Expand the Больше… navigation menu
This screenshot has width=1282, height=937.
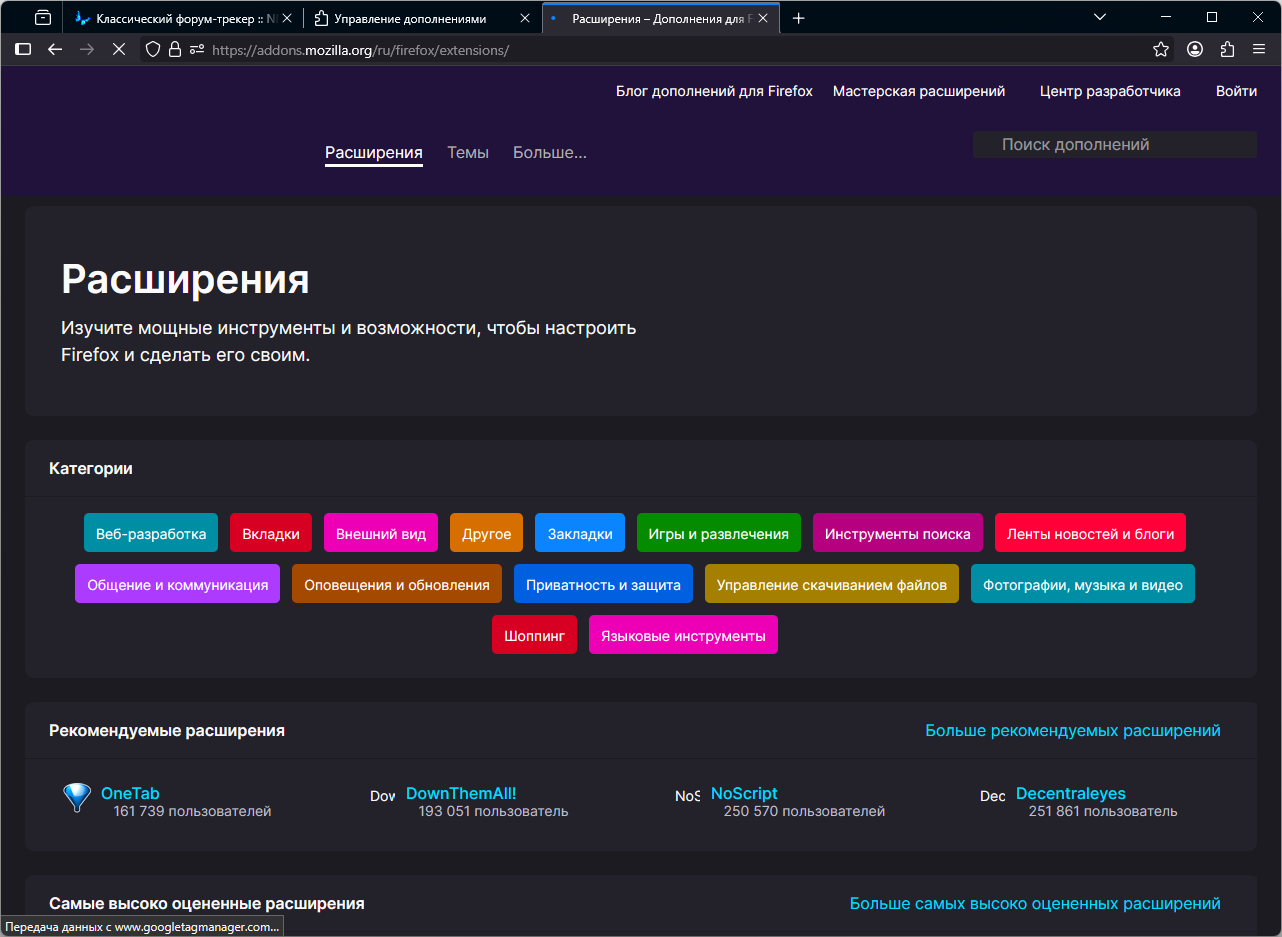click(550, 153)
